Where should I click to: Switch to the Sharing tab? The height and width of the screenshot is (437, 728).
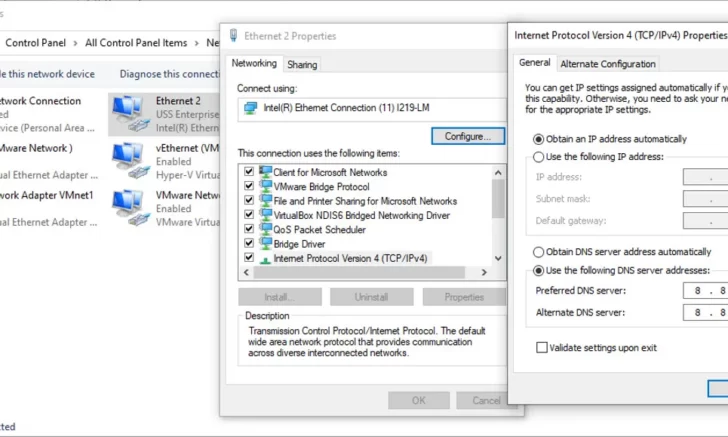click(x=302, y=65)
